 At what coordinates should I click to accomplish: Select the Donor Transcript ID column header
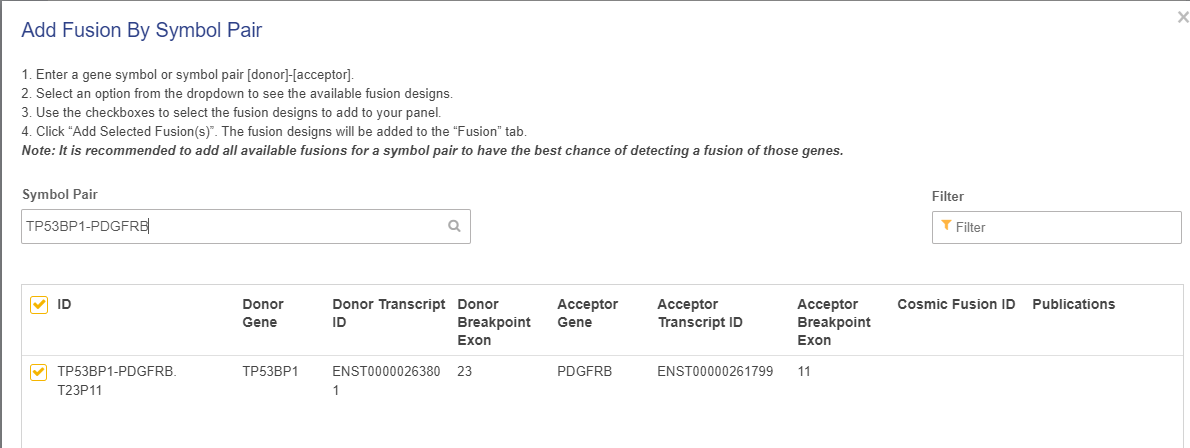tap(388, 313)
